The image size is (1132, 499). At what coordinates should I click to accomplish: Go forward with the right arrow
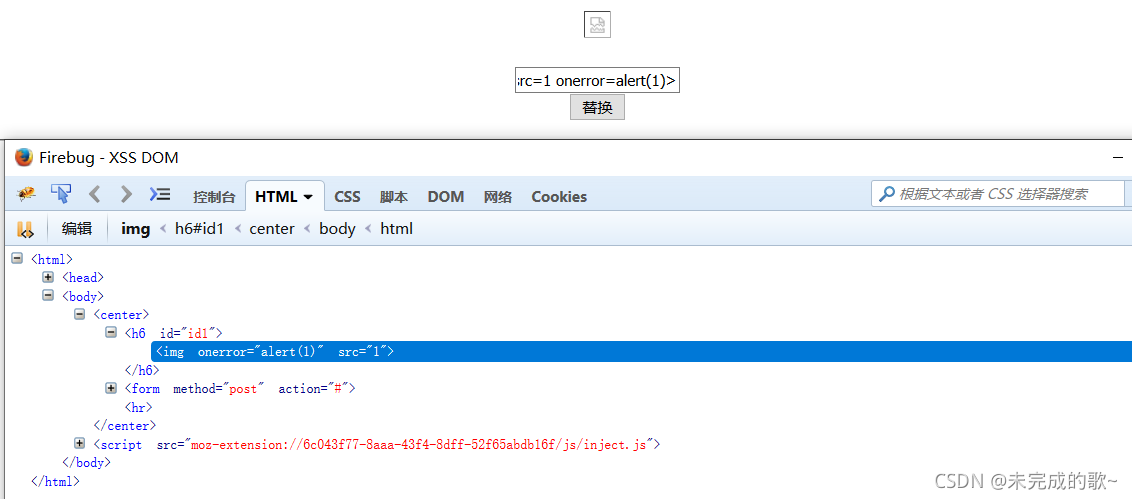[126, 194]
